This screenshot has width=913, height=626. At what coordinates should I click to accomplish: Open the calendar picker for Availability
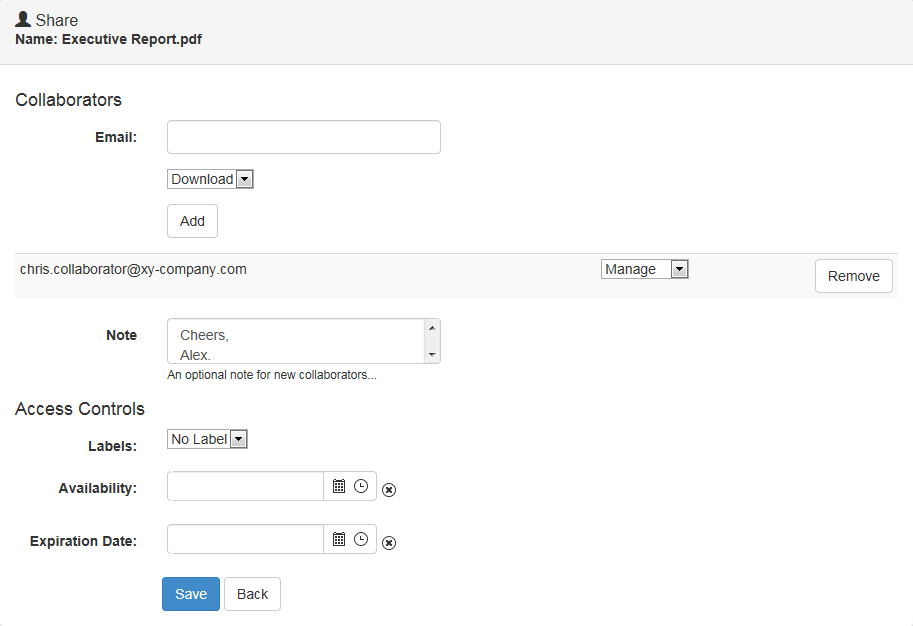click(x=338, y=486)
